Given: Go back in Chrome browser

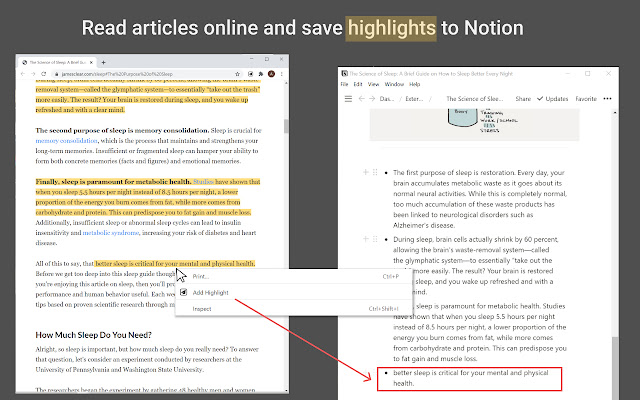Looking at the screenshot, I should coord(23,74).
